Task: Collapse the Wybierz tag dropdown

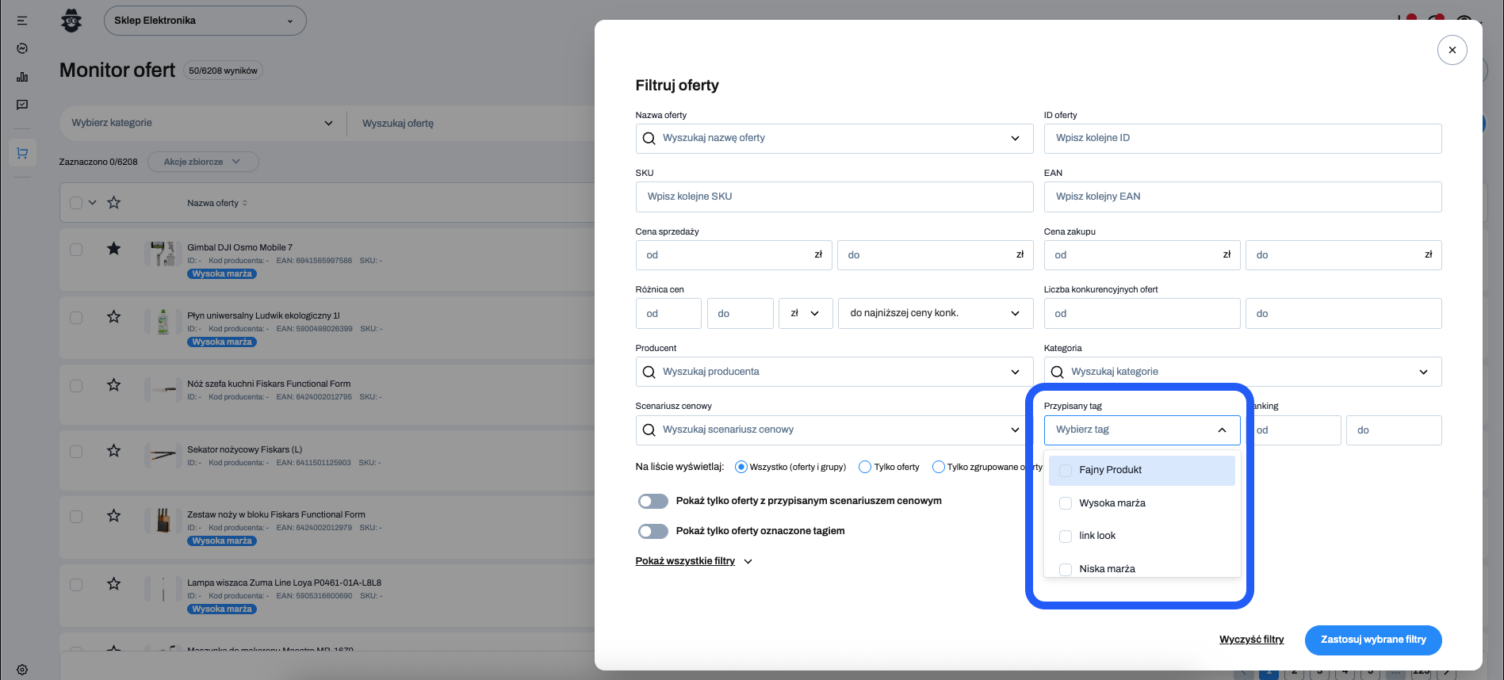Action: (1221, 430)
